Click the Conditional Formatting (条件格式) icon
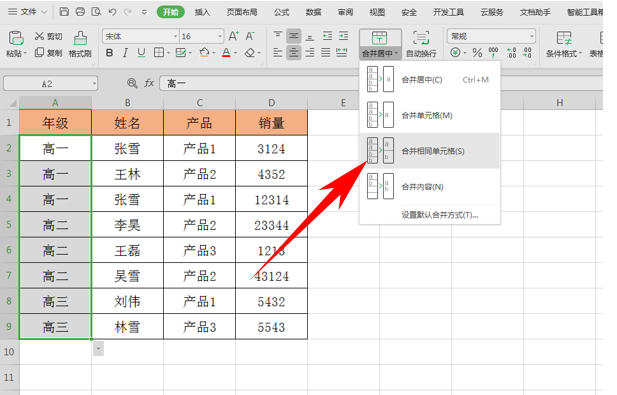This screenshot has width=617, height=395. coord(563,38)
